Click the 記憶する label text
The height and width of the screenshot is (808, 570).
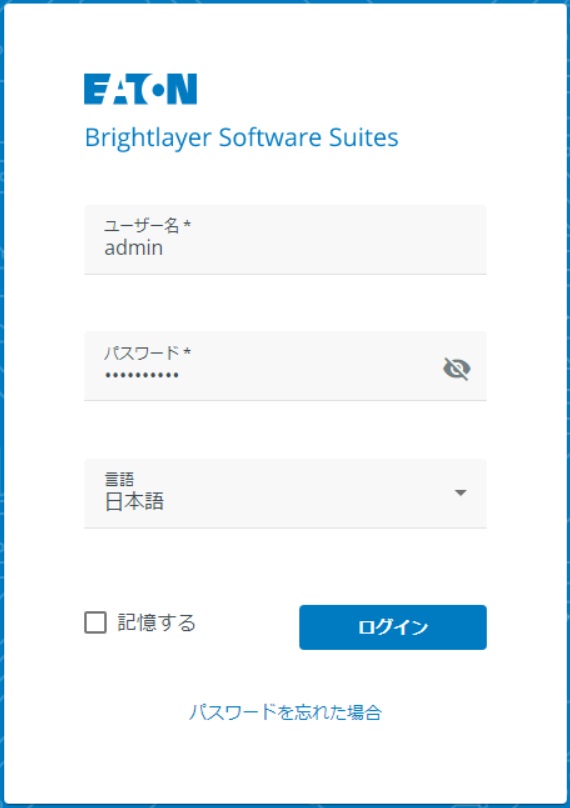pos(156,622)
